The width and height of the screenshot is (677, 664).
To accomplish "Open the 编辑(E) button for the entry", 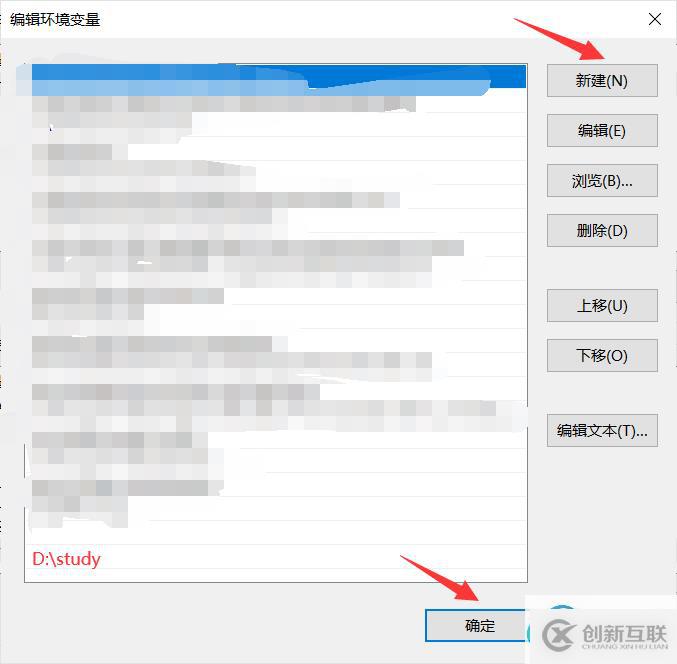I will click(x=602, y=130).
